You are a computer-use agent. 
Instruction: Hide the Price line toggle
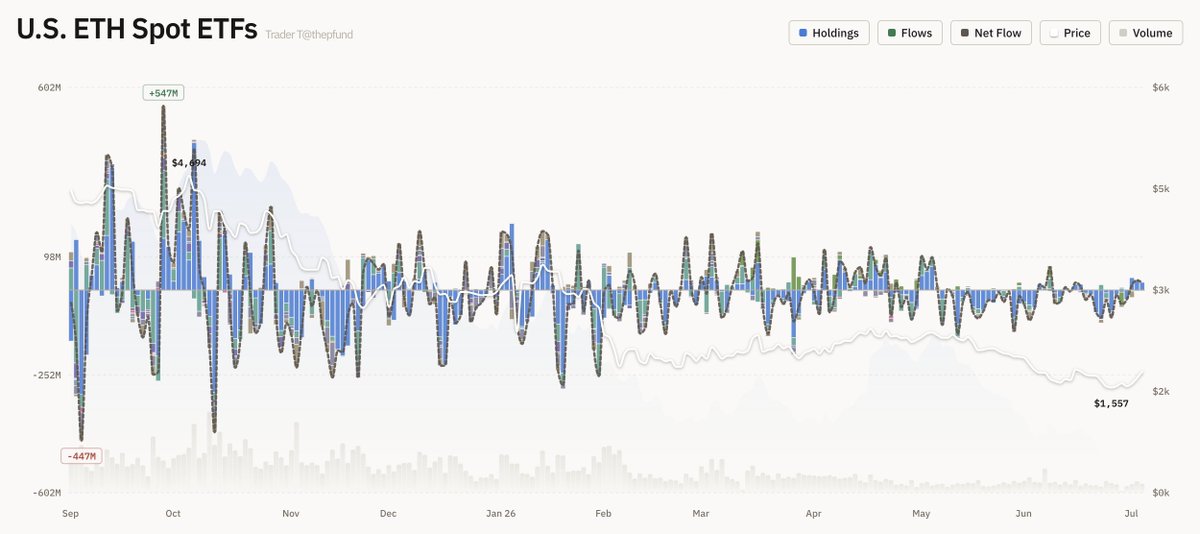coord(1070,33)
